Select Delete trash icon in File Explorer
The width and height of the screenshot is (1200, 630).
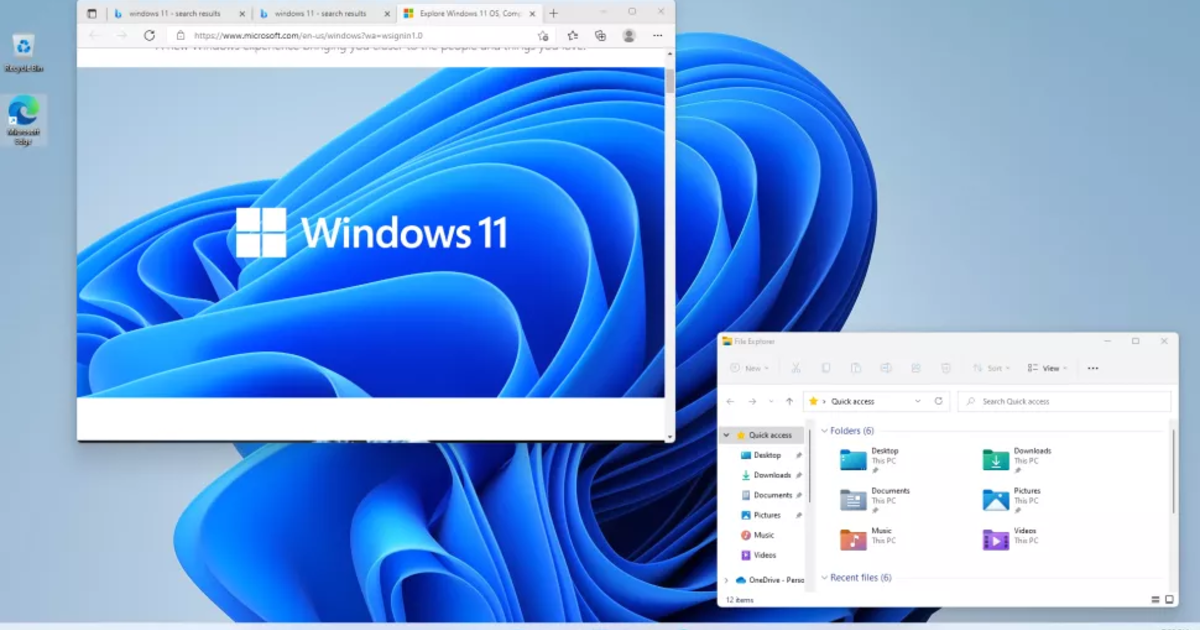(946, 368)
